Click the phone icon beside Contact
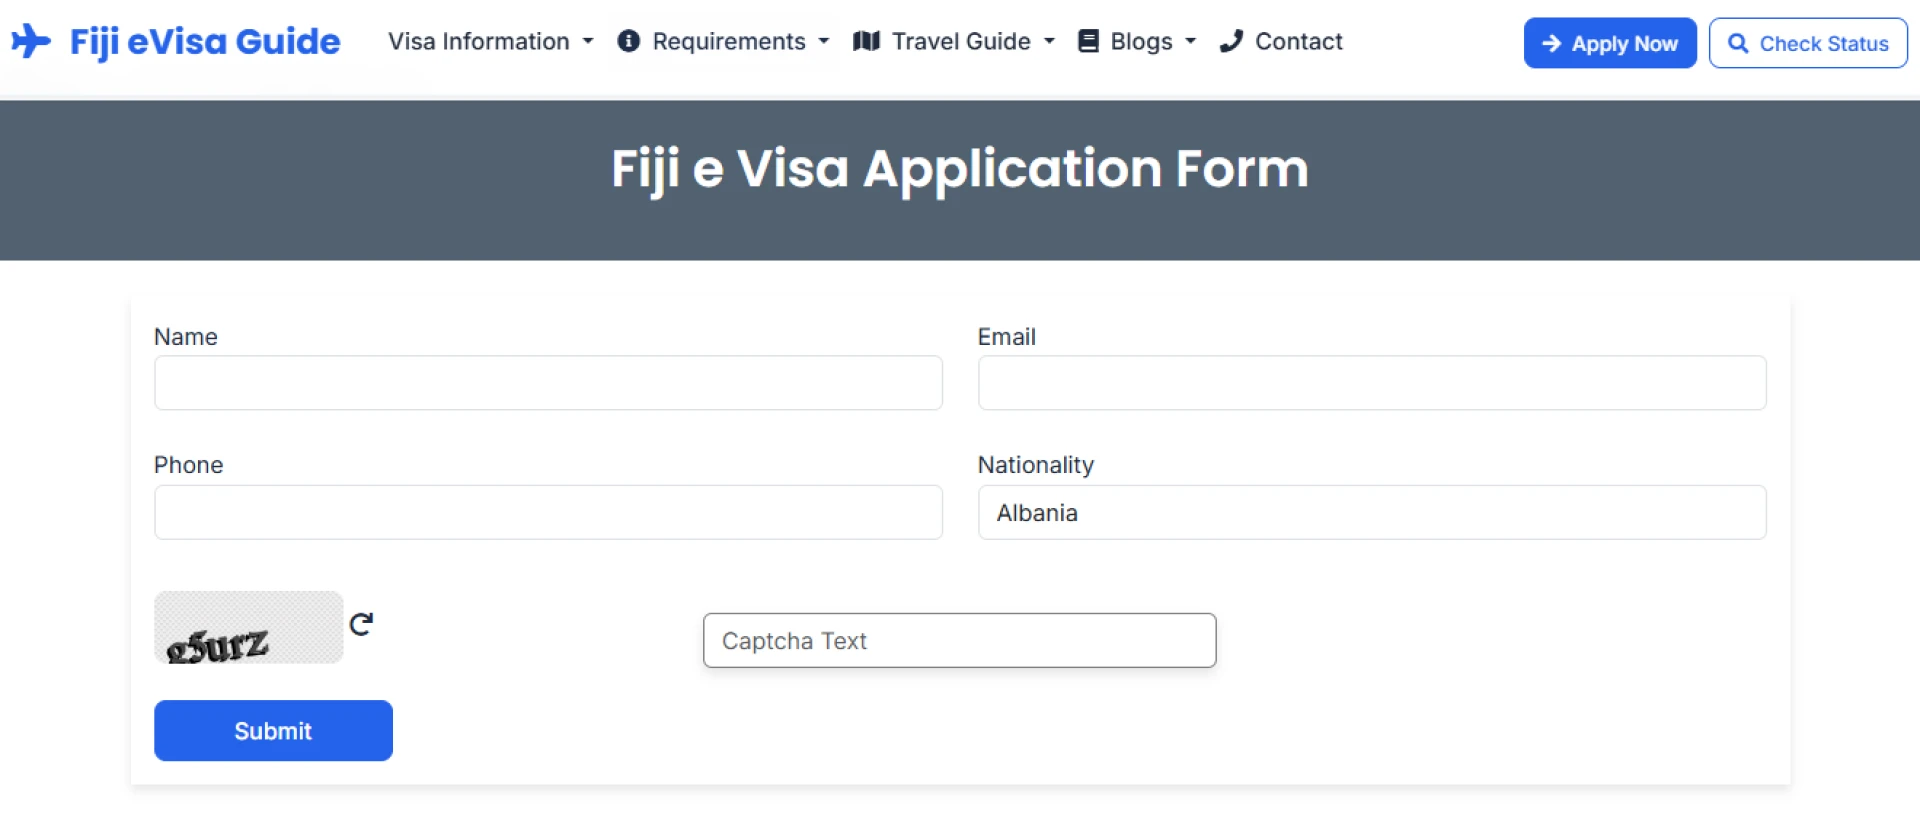Image resolution: width=1920 pixels, height=834 pixels. pyautogui.click(x=1232, y=41)
